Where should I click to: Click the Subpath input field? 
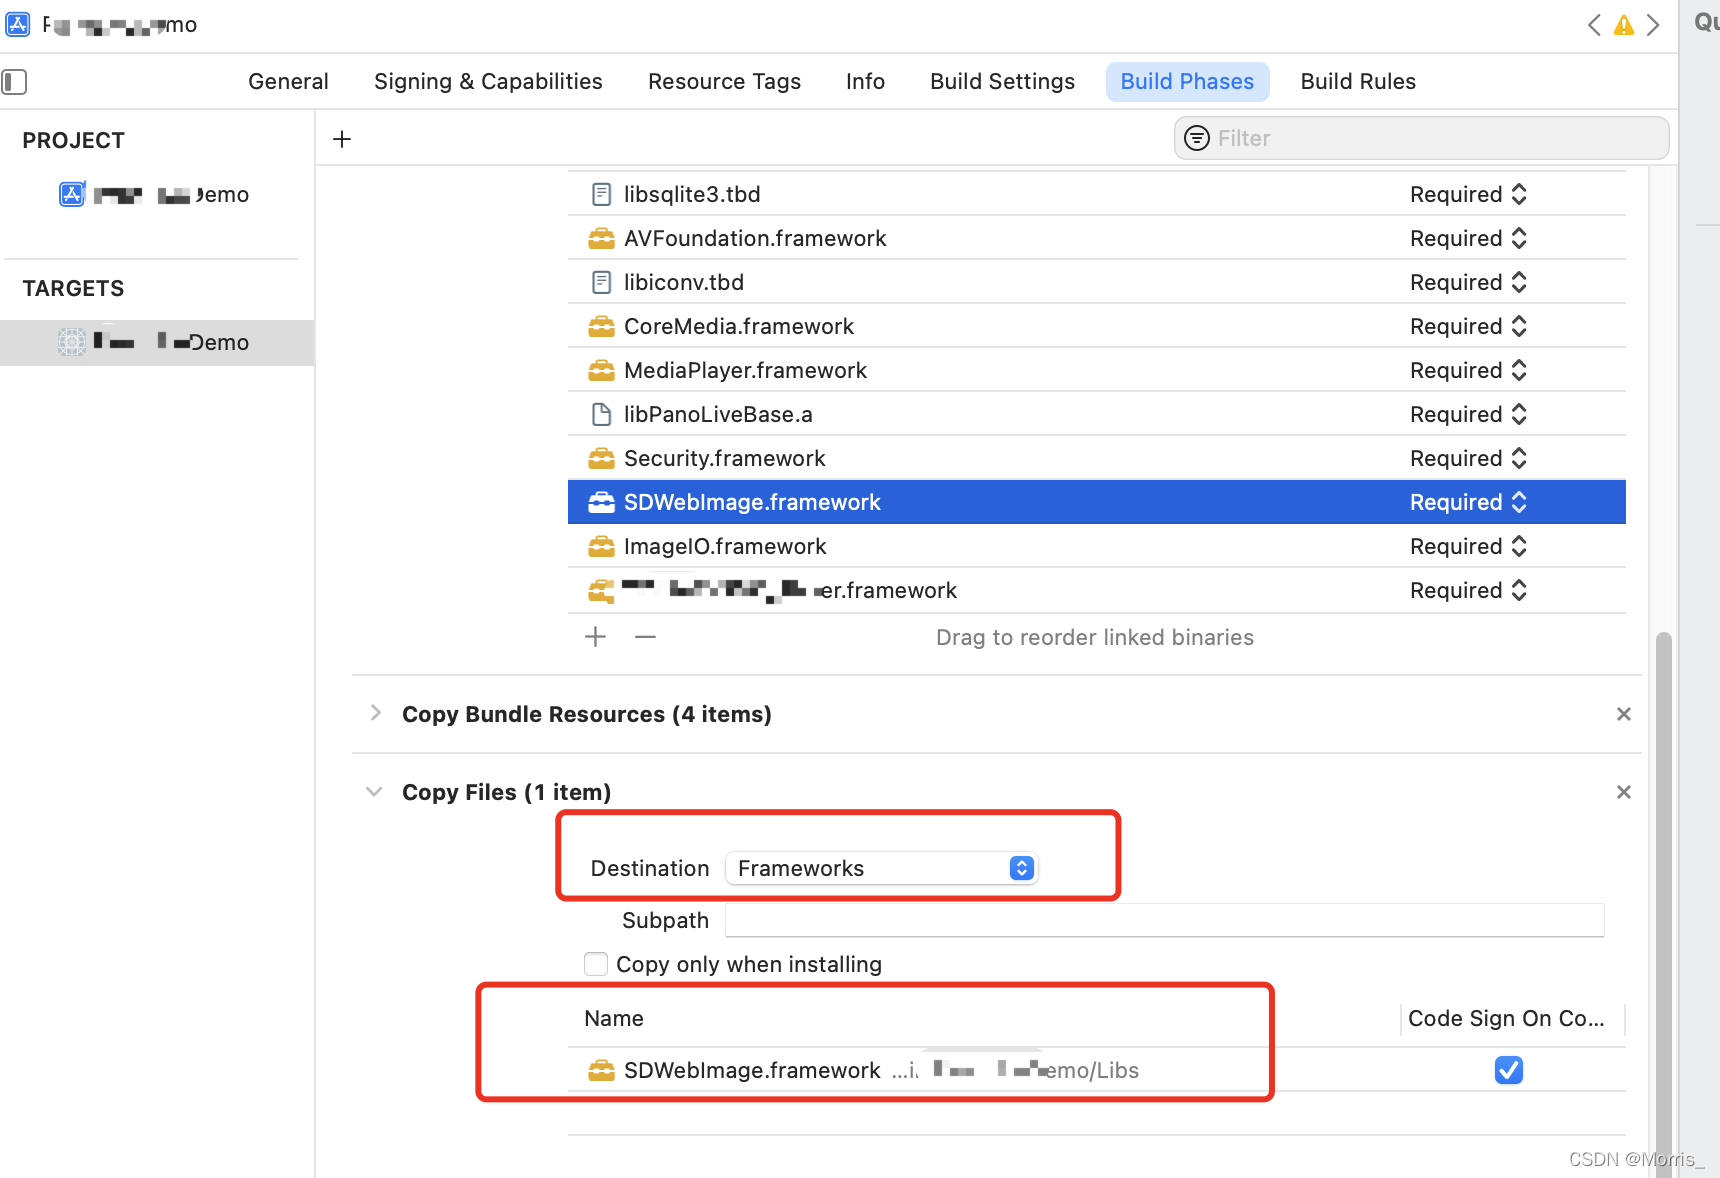[x=1164, y=920]
